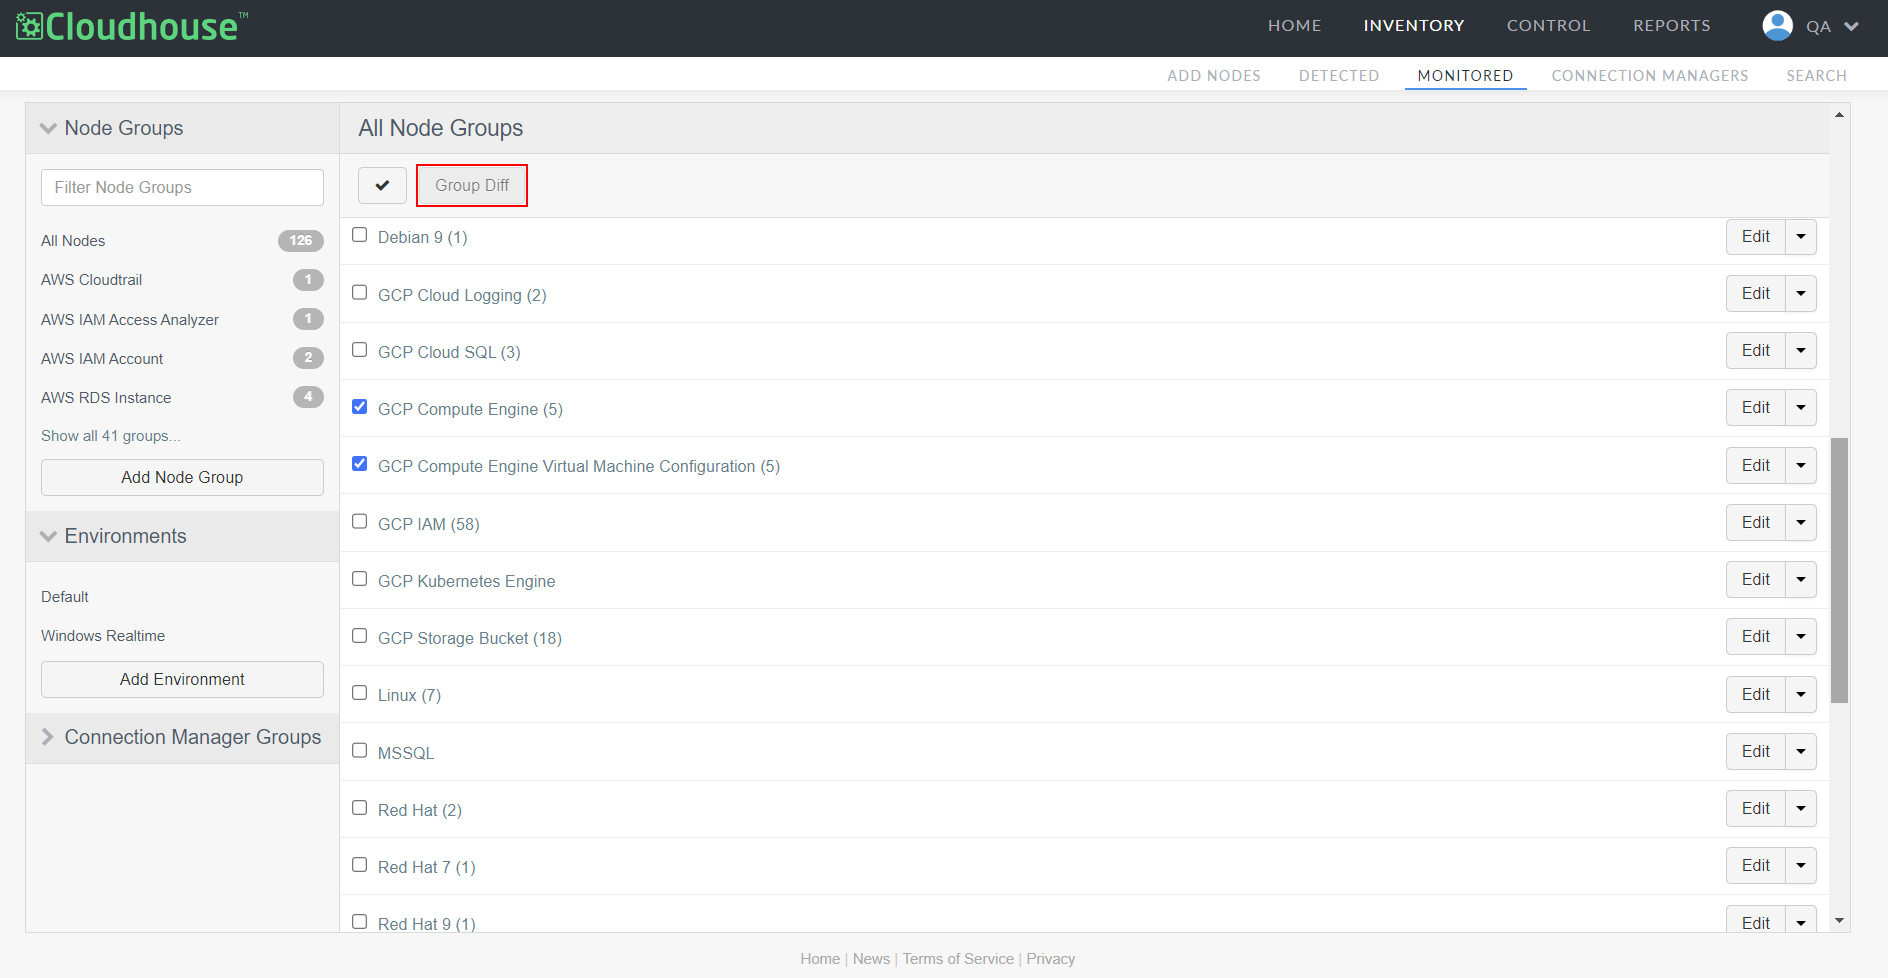Open the dropdown arrow for Red Hat (2)
The height and width of the screenshot is (978, 1888).
pyautogui.click(x=1801, y=809)
